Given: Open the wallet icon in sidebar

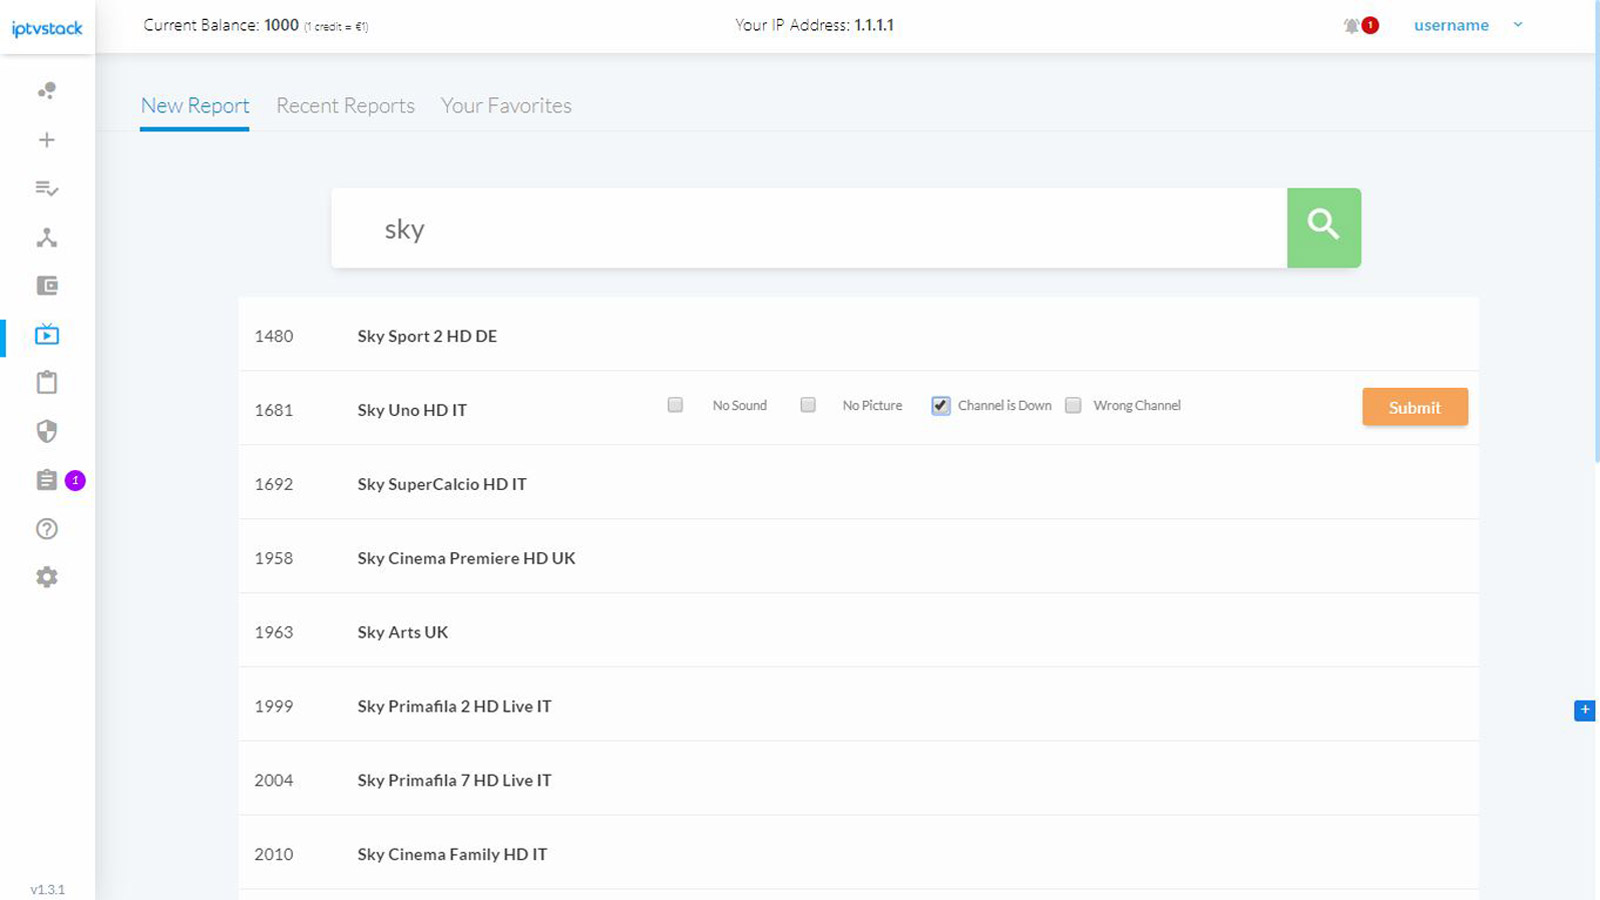Looking at the screenshot, I should (47, 286).
